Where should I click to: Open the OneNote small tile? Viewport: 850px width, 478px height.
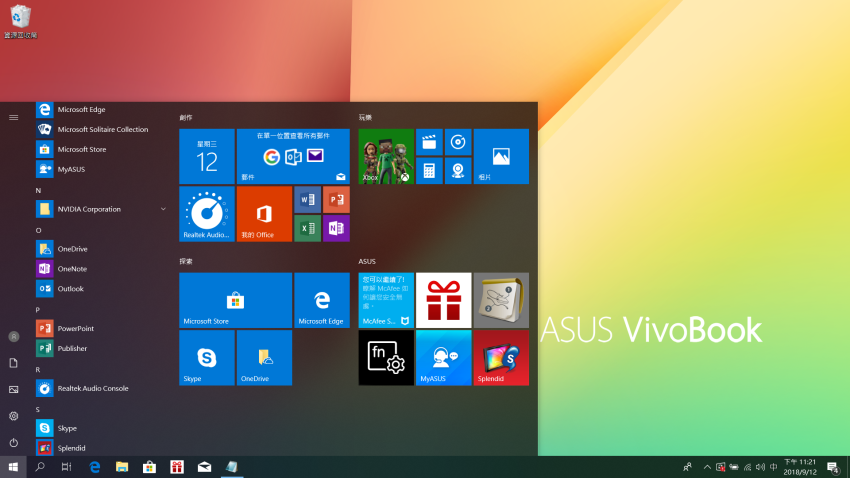336,228
